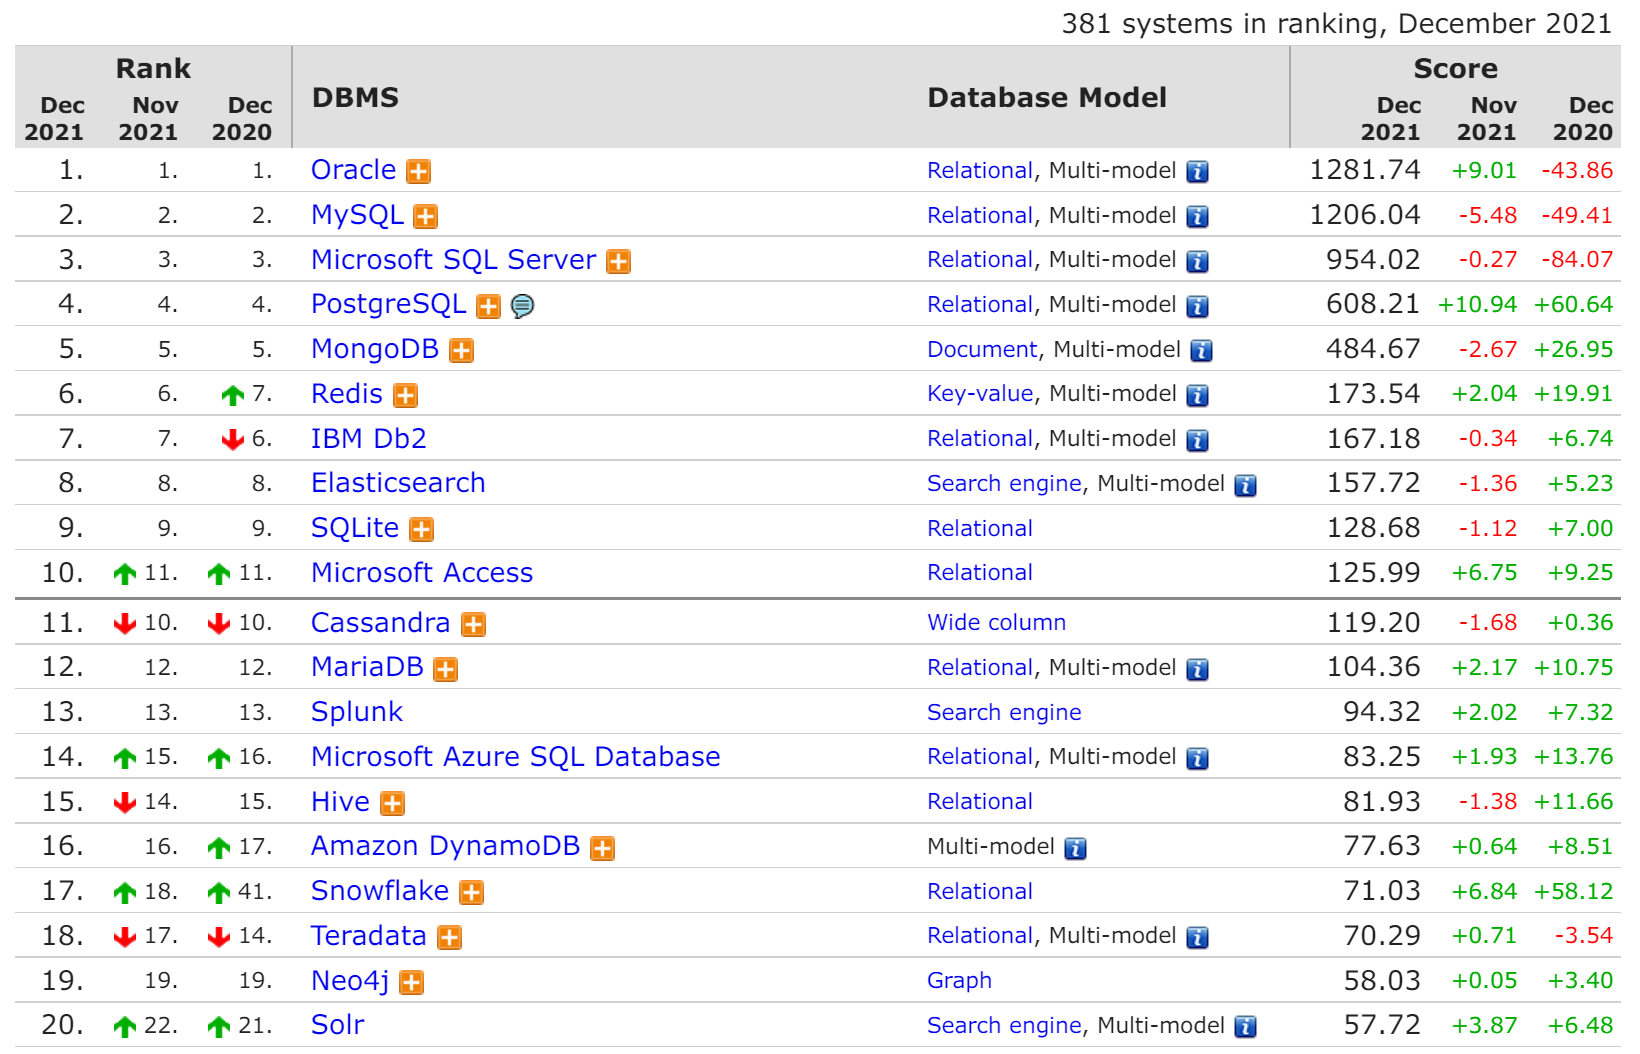This screenshot has width=1640, height=1054.
Task: Follow the Wide column link for Cassandra
Action: coord(997,623)
